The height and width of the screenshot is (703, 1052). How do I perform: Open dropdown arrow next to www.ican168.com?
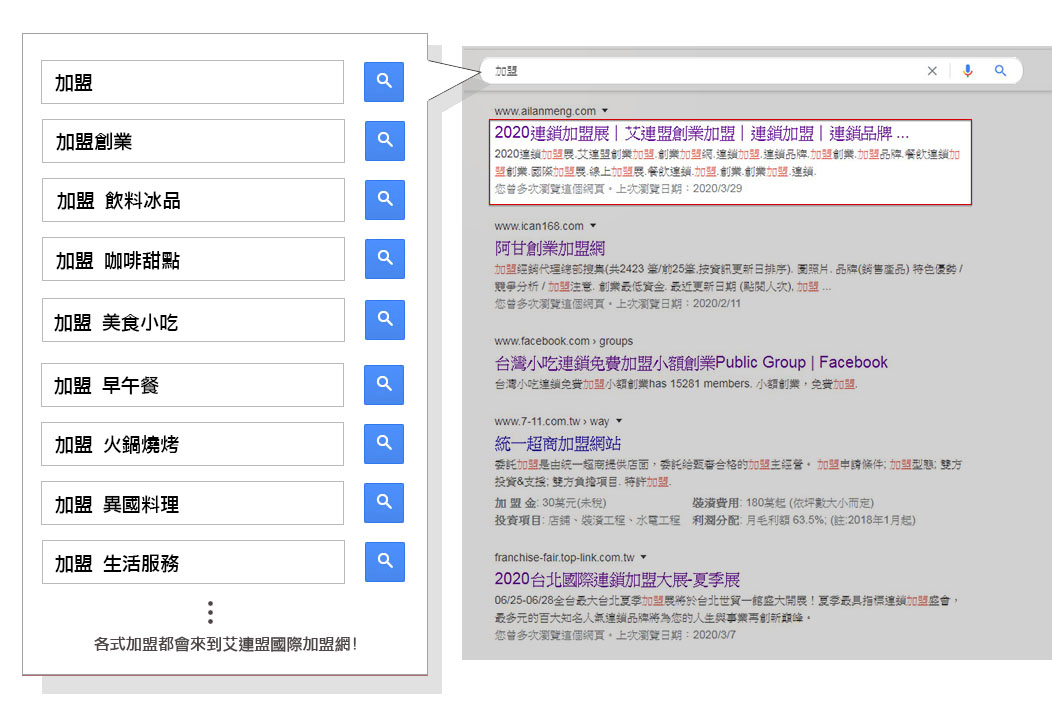(593, 226)
